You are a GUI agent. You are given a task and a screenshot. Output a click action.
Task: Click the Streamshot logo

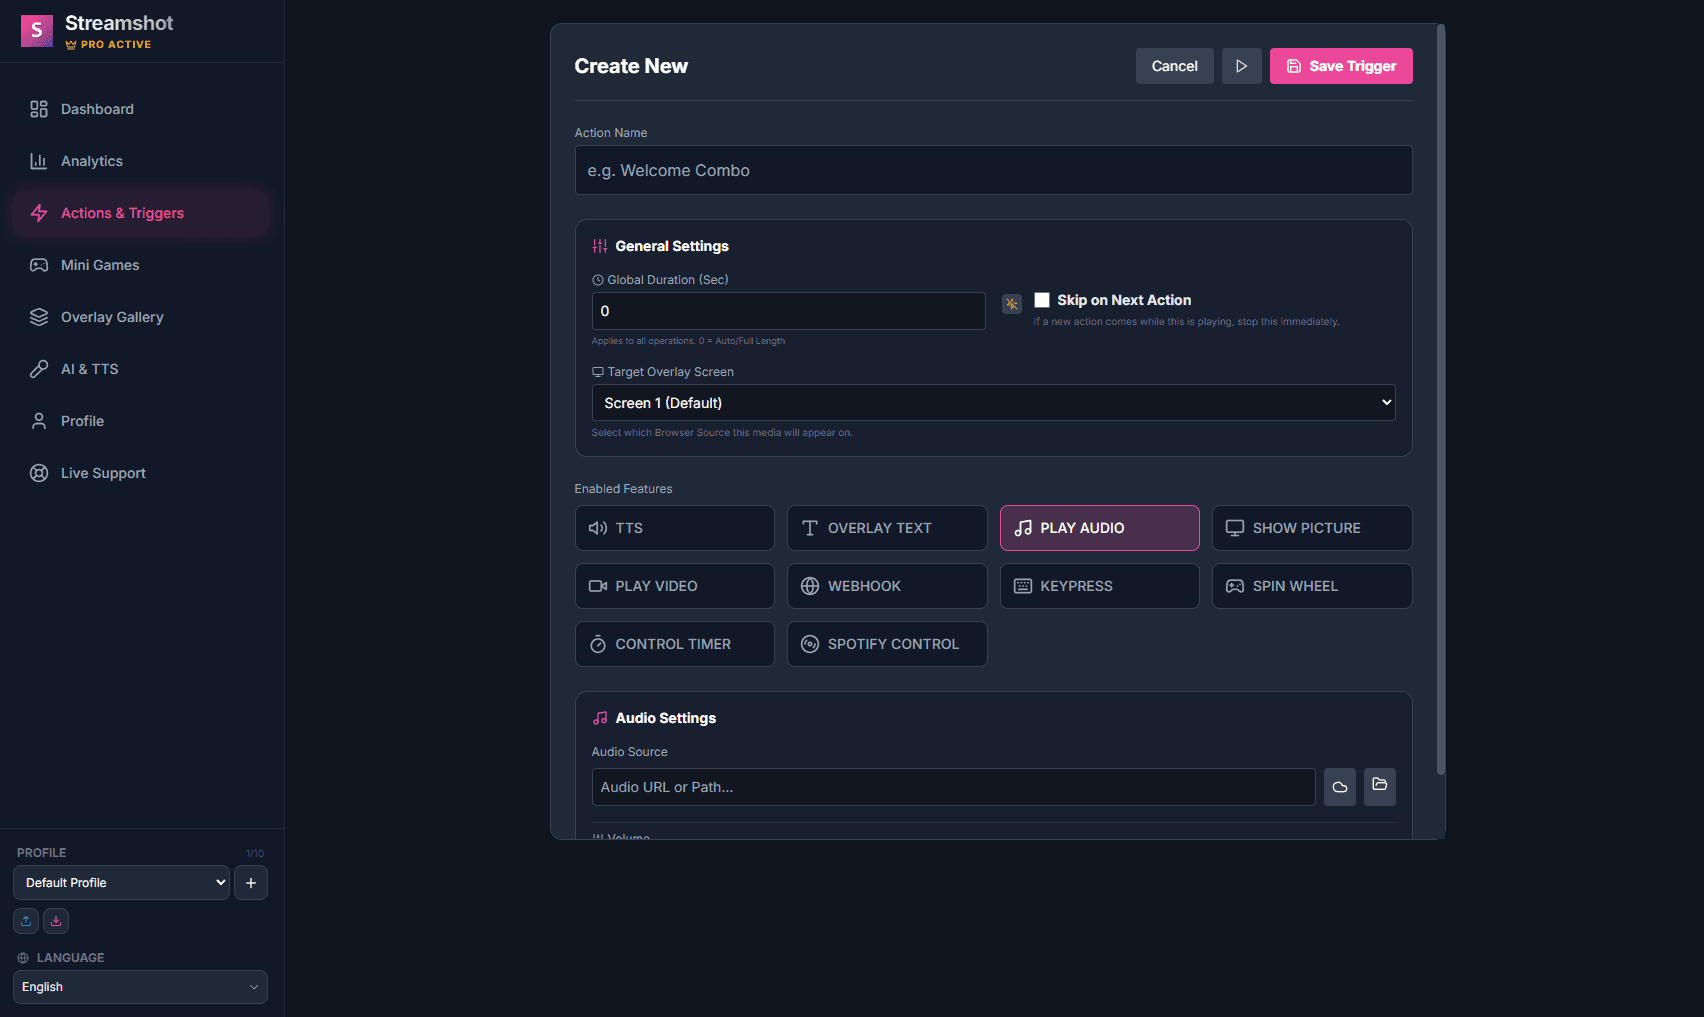tap(37, 31)
